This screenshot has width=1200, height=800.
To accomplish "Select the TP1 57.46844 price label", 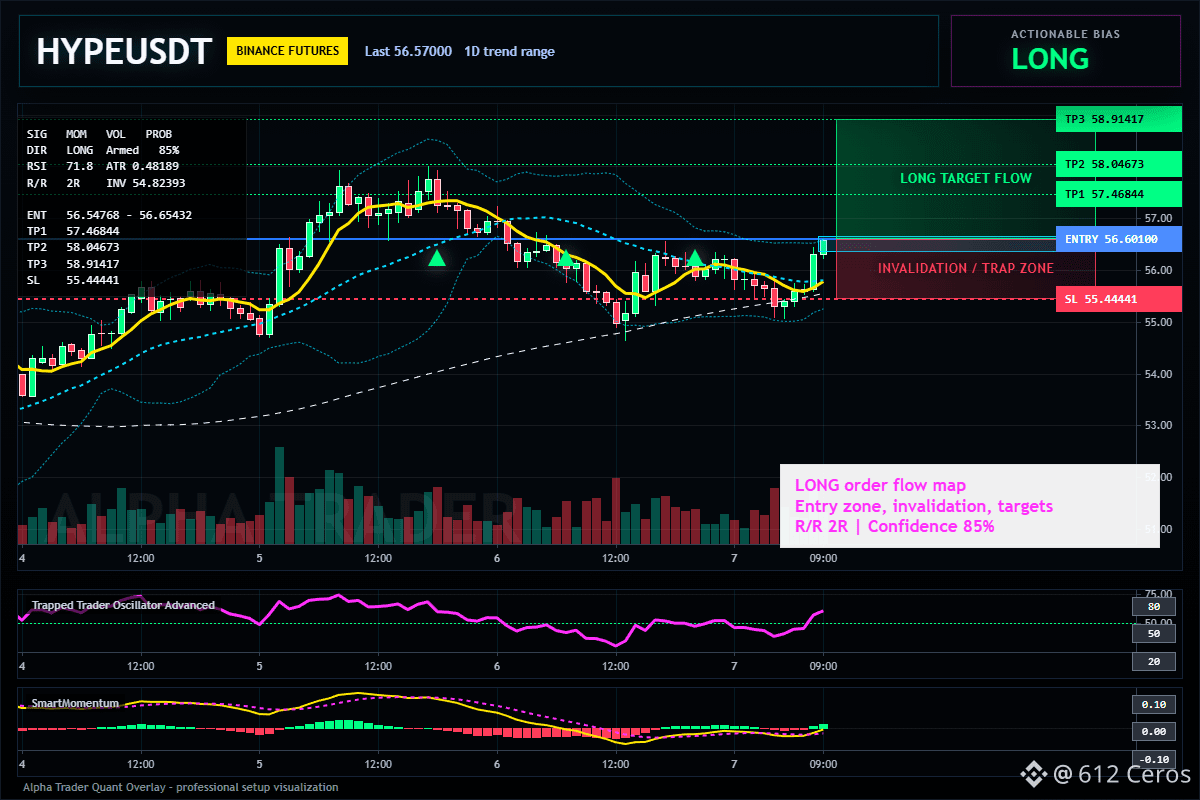I will click(x=1117, y=194).
